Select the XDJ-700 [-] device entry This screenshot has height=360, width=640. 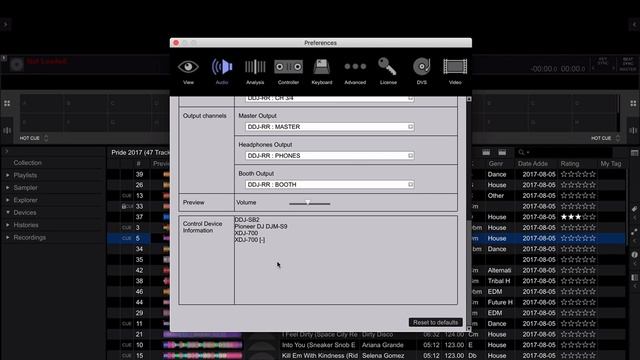click(x=250, y=240)
